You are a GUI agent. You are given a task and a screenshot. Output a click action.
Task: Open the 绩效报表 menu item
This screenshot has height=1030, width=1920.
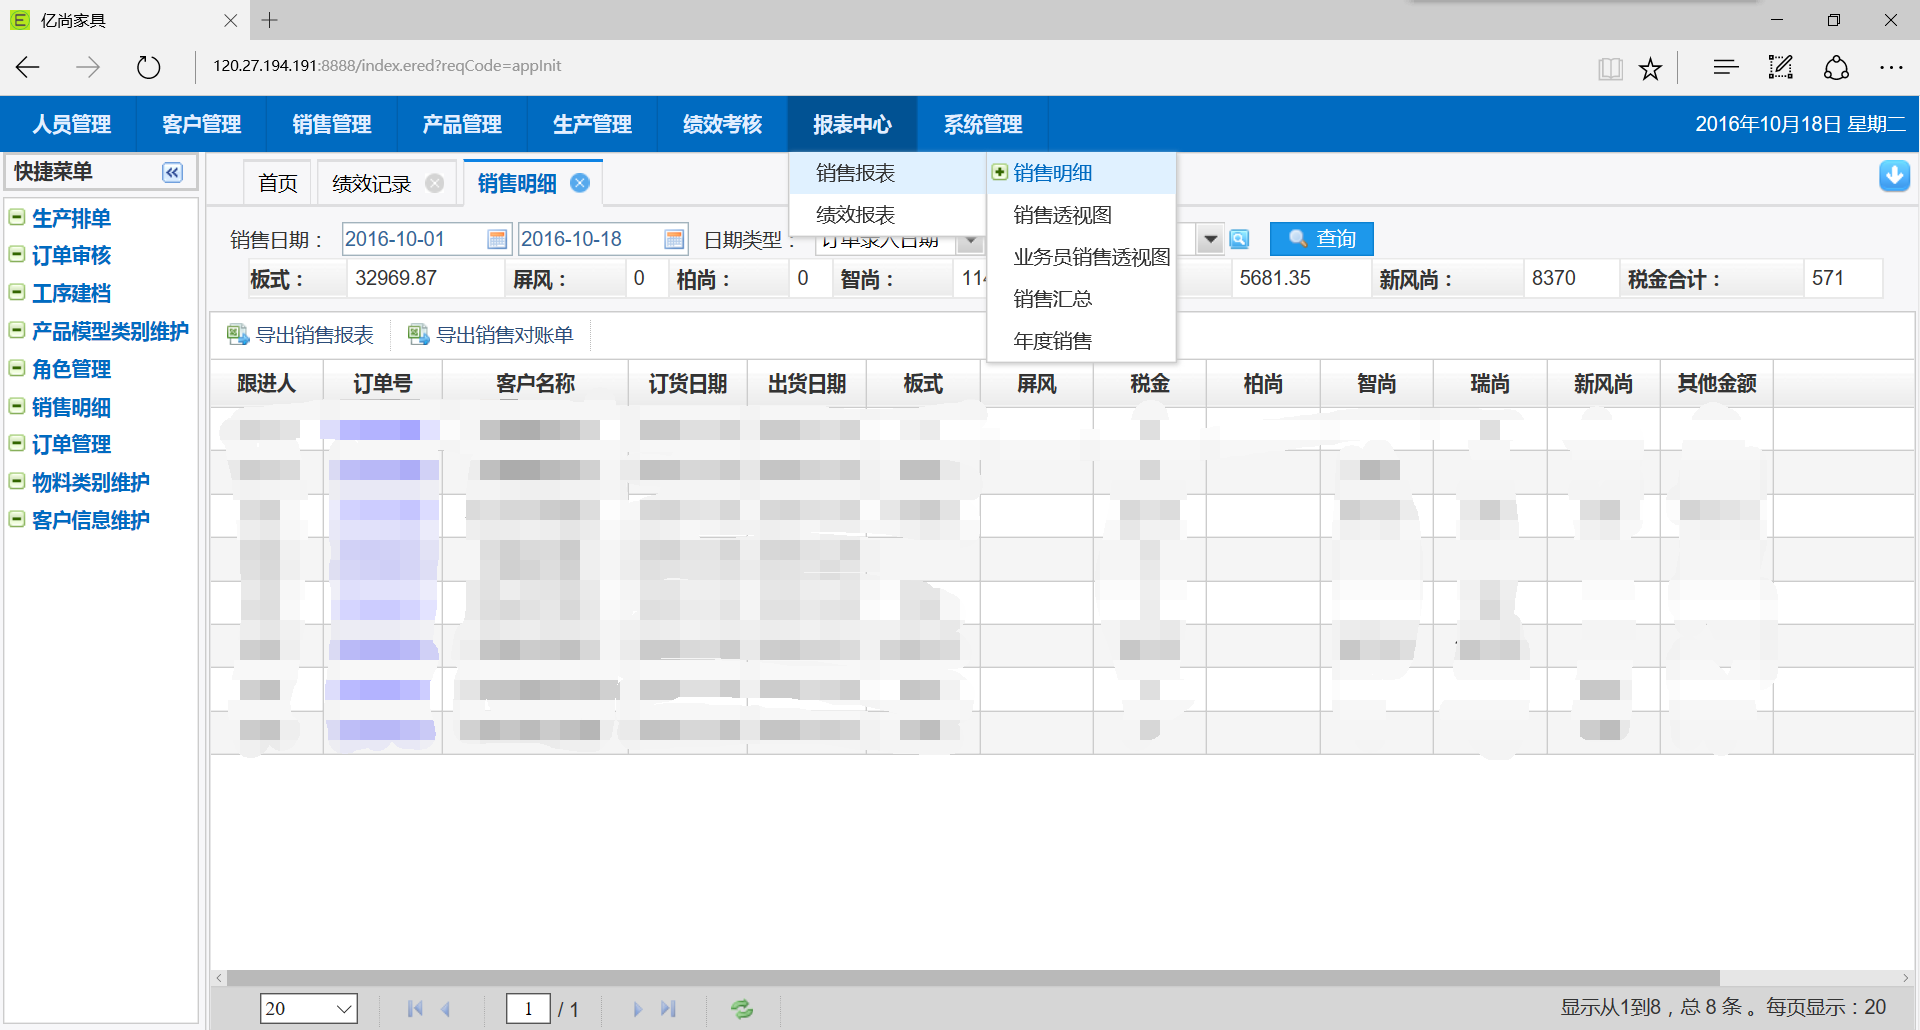[855, 215]
